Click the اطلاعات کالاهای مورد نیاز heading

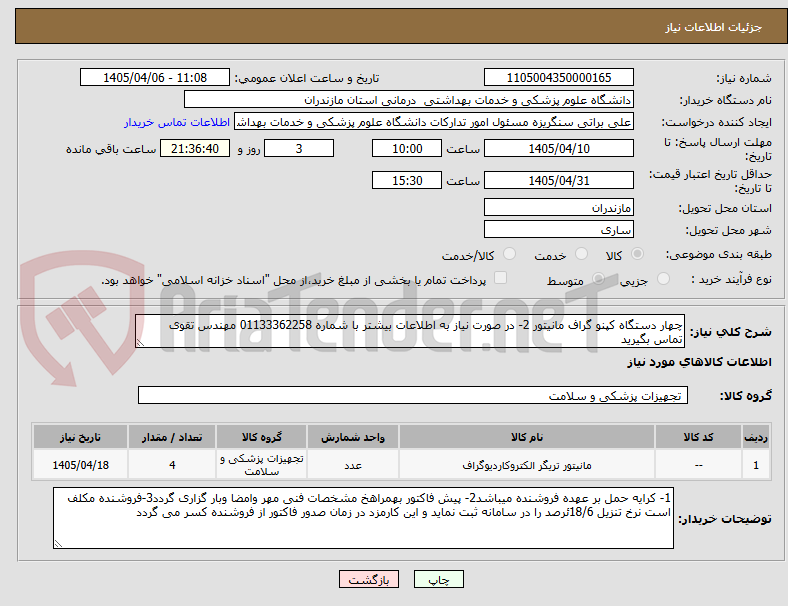point(699,362)
